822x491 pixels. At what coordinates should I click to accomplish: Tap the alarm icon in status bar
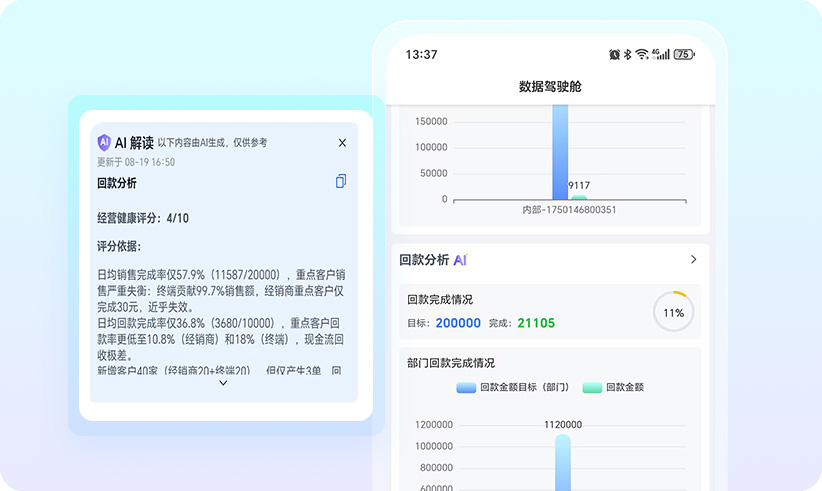tap(614, 54)
